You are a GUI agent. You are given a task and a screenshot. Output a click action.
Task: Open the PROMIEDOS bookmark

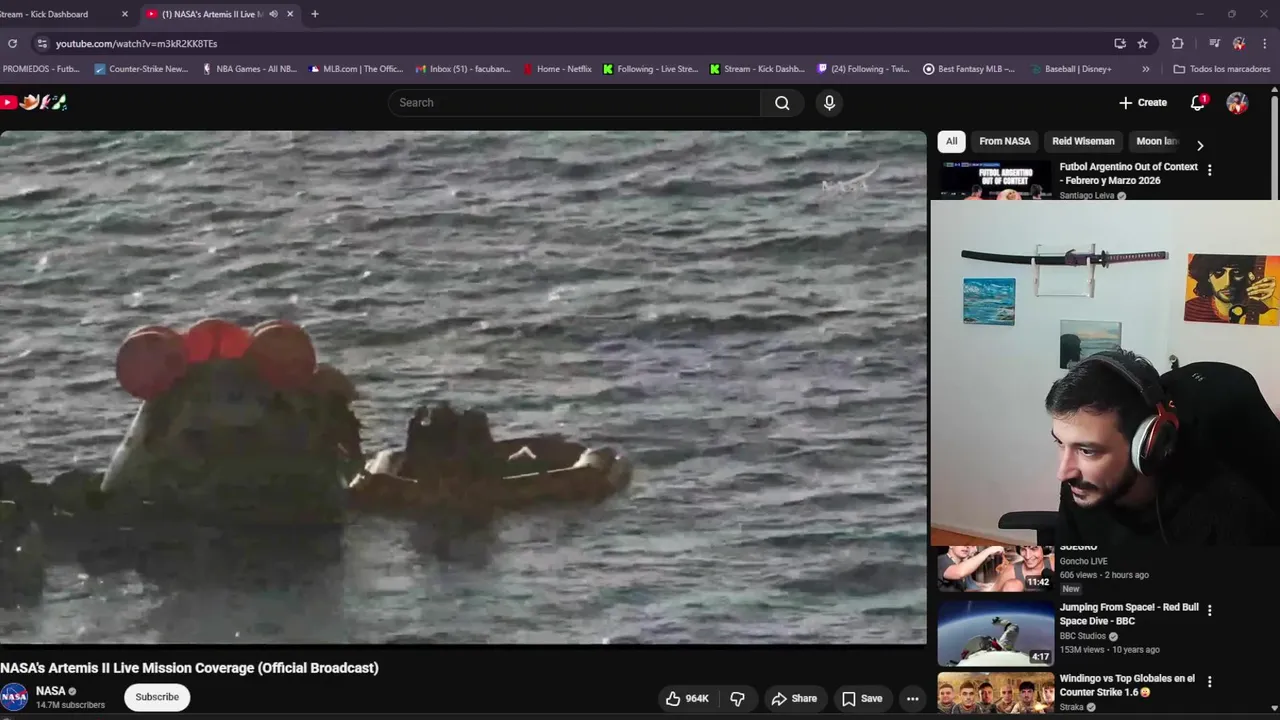pos(41,69)
